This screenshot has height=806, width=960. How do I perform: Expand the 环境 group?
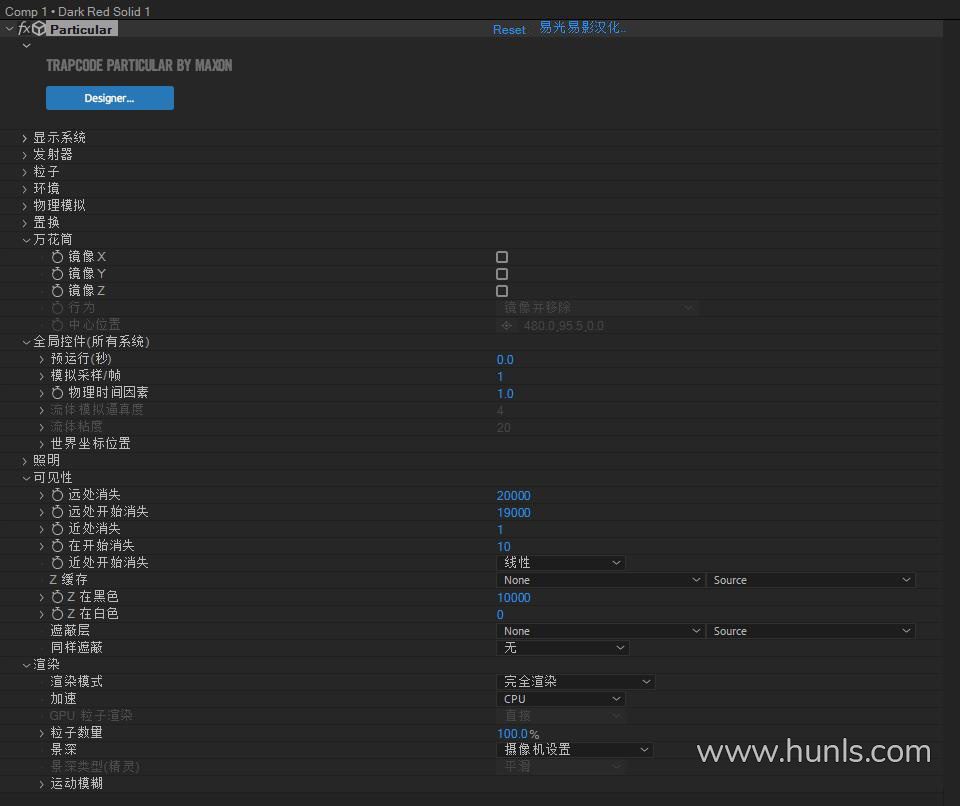[x=25, y=189]
